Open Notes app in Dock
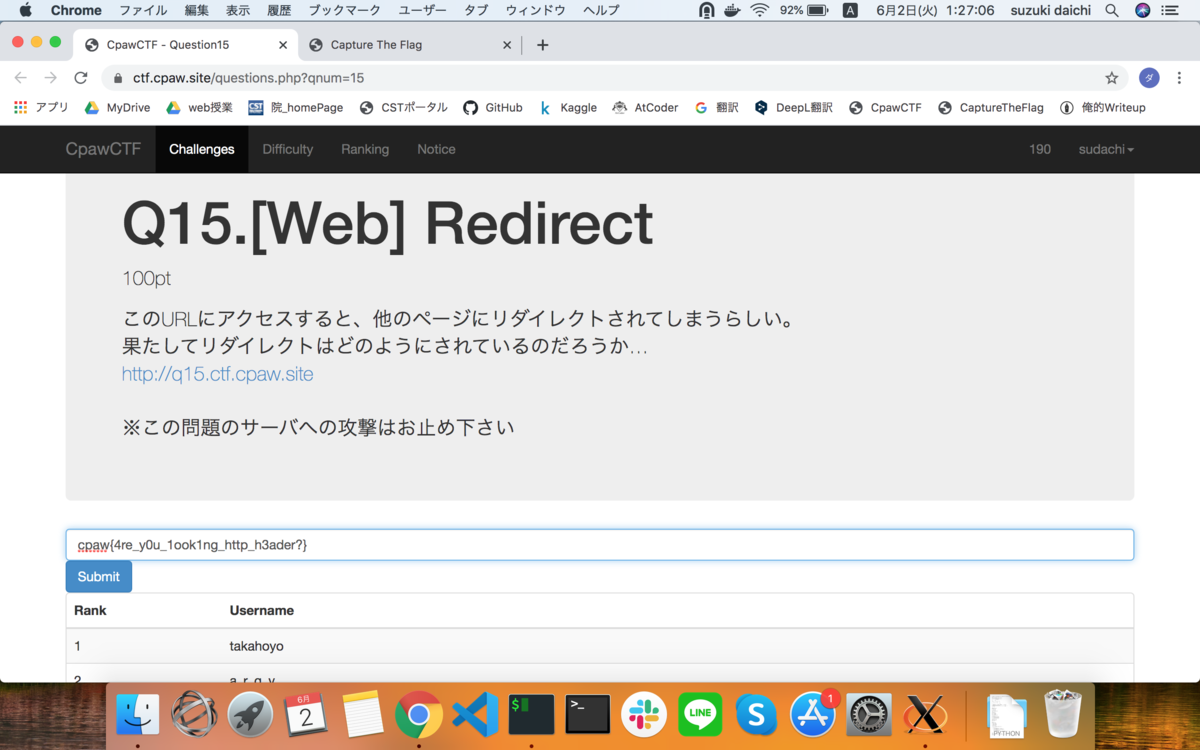 click(363, 714)
